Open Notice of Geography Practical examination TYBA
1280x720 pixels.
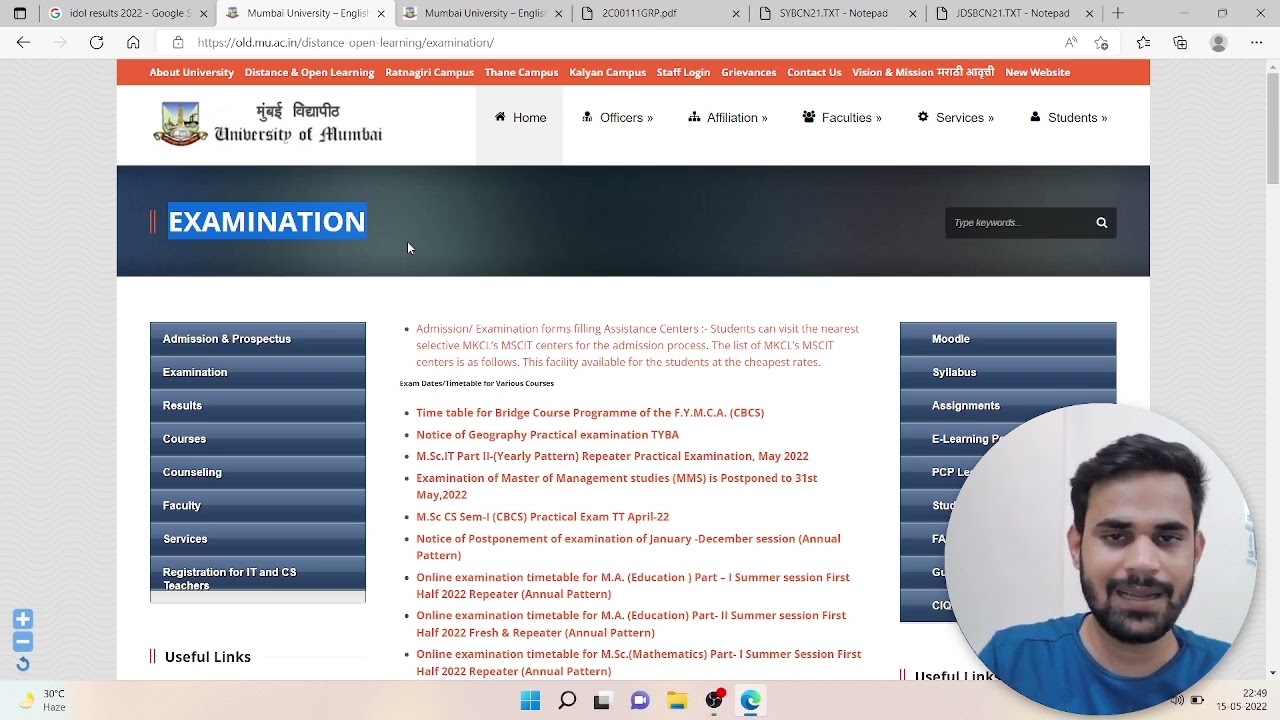click(x=547, y=434)
